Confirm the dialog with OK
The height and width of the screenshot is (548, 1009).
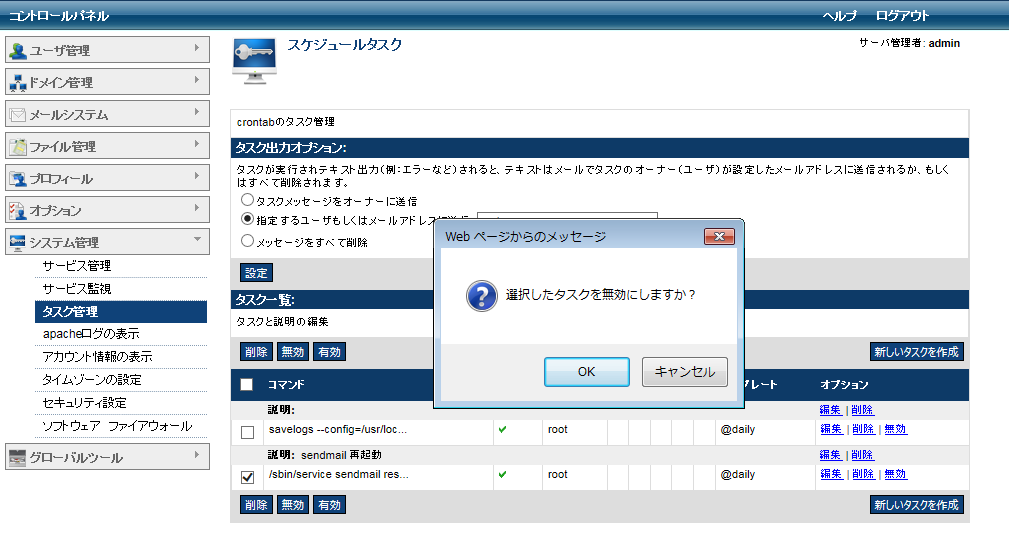586,372
